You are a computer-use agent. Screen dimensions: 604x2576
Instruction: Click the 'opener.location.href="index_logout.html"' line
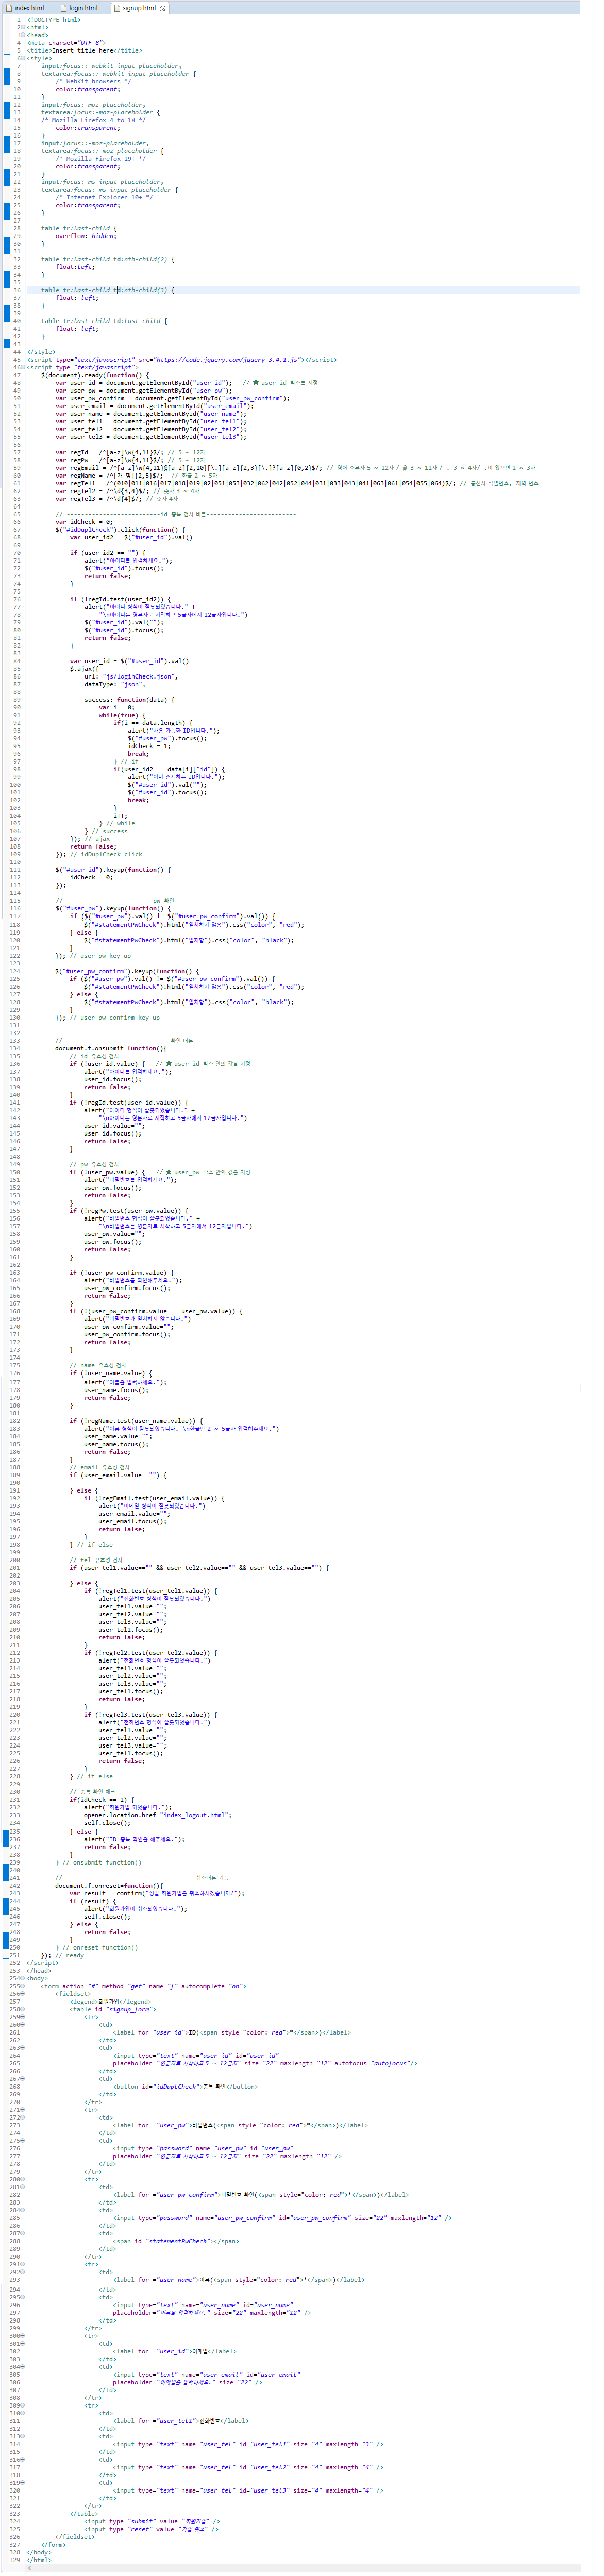157,1814
